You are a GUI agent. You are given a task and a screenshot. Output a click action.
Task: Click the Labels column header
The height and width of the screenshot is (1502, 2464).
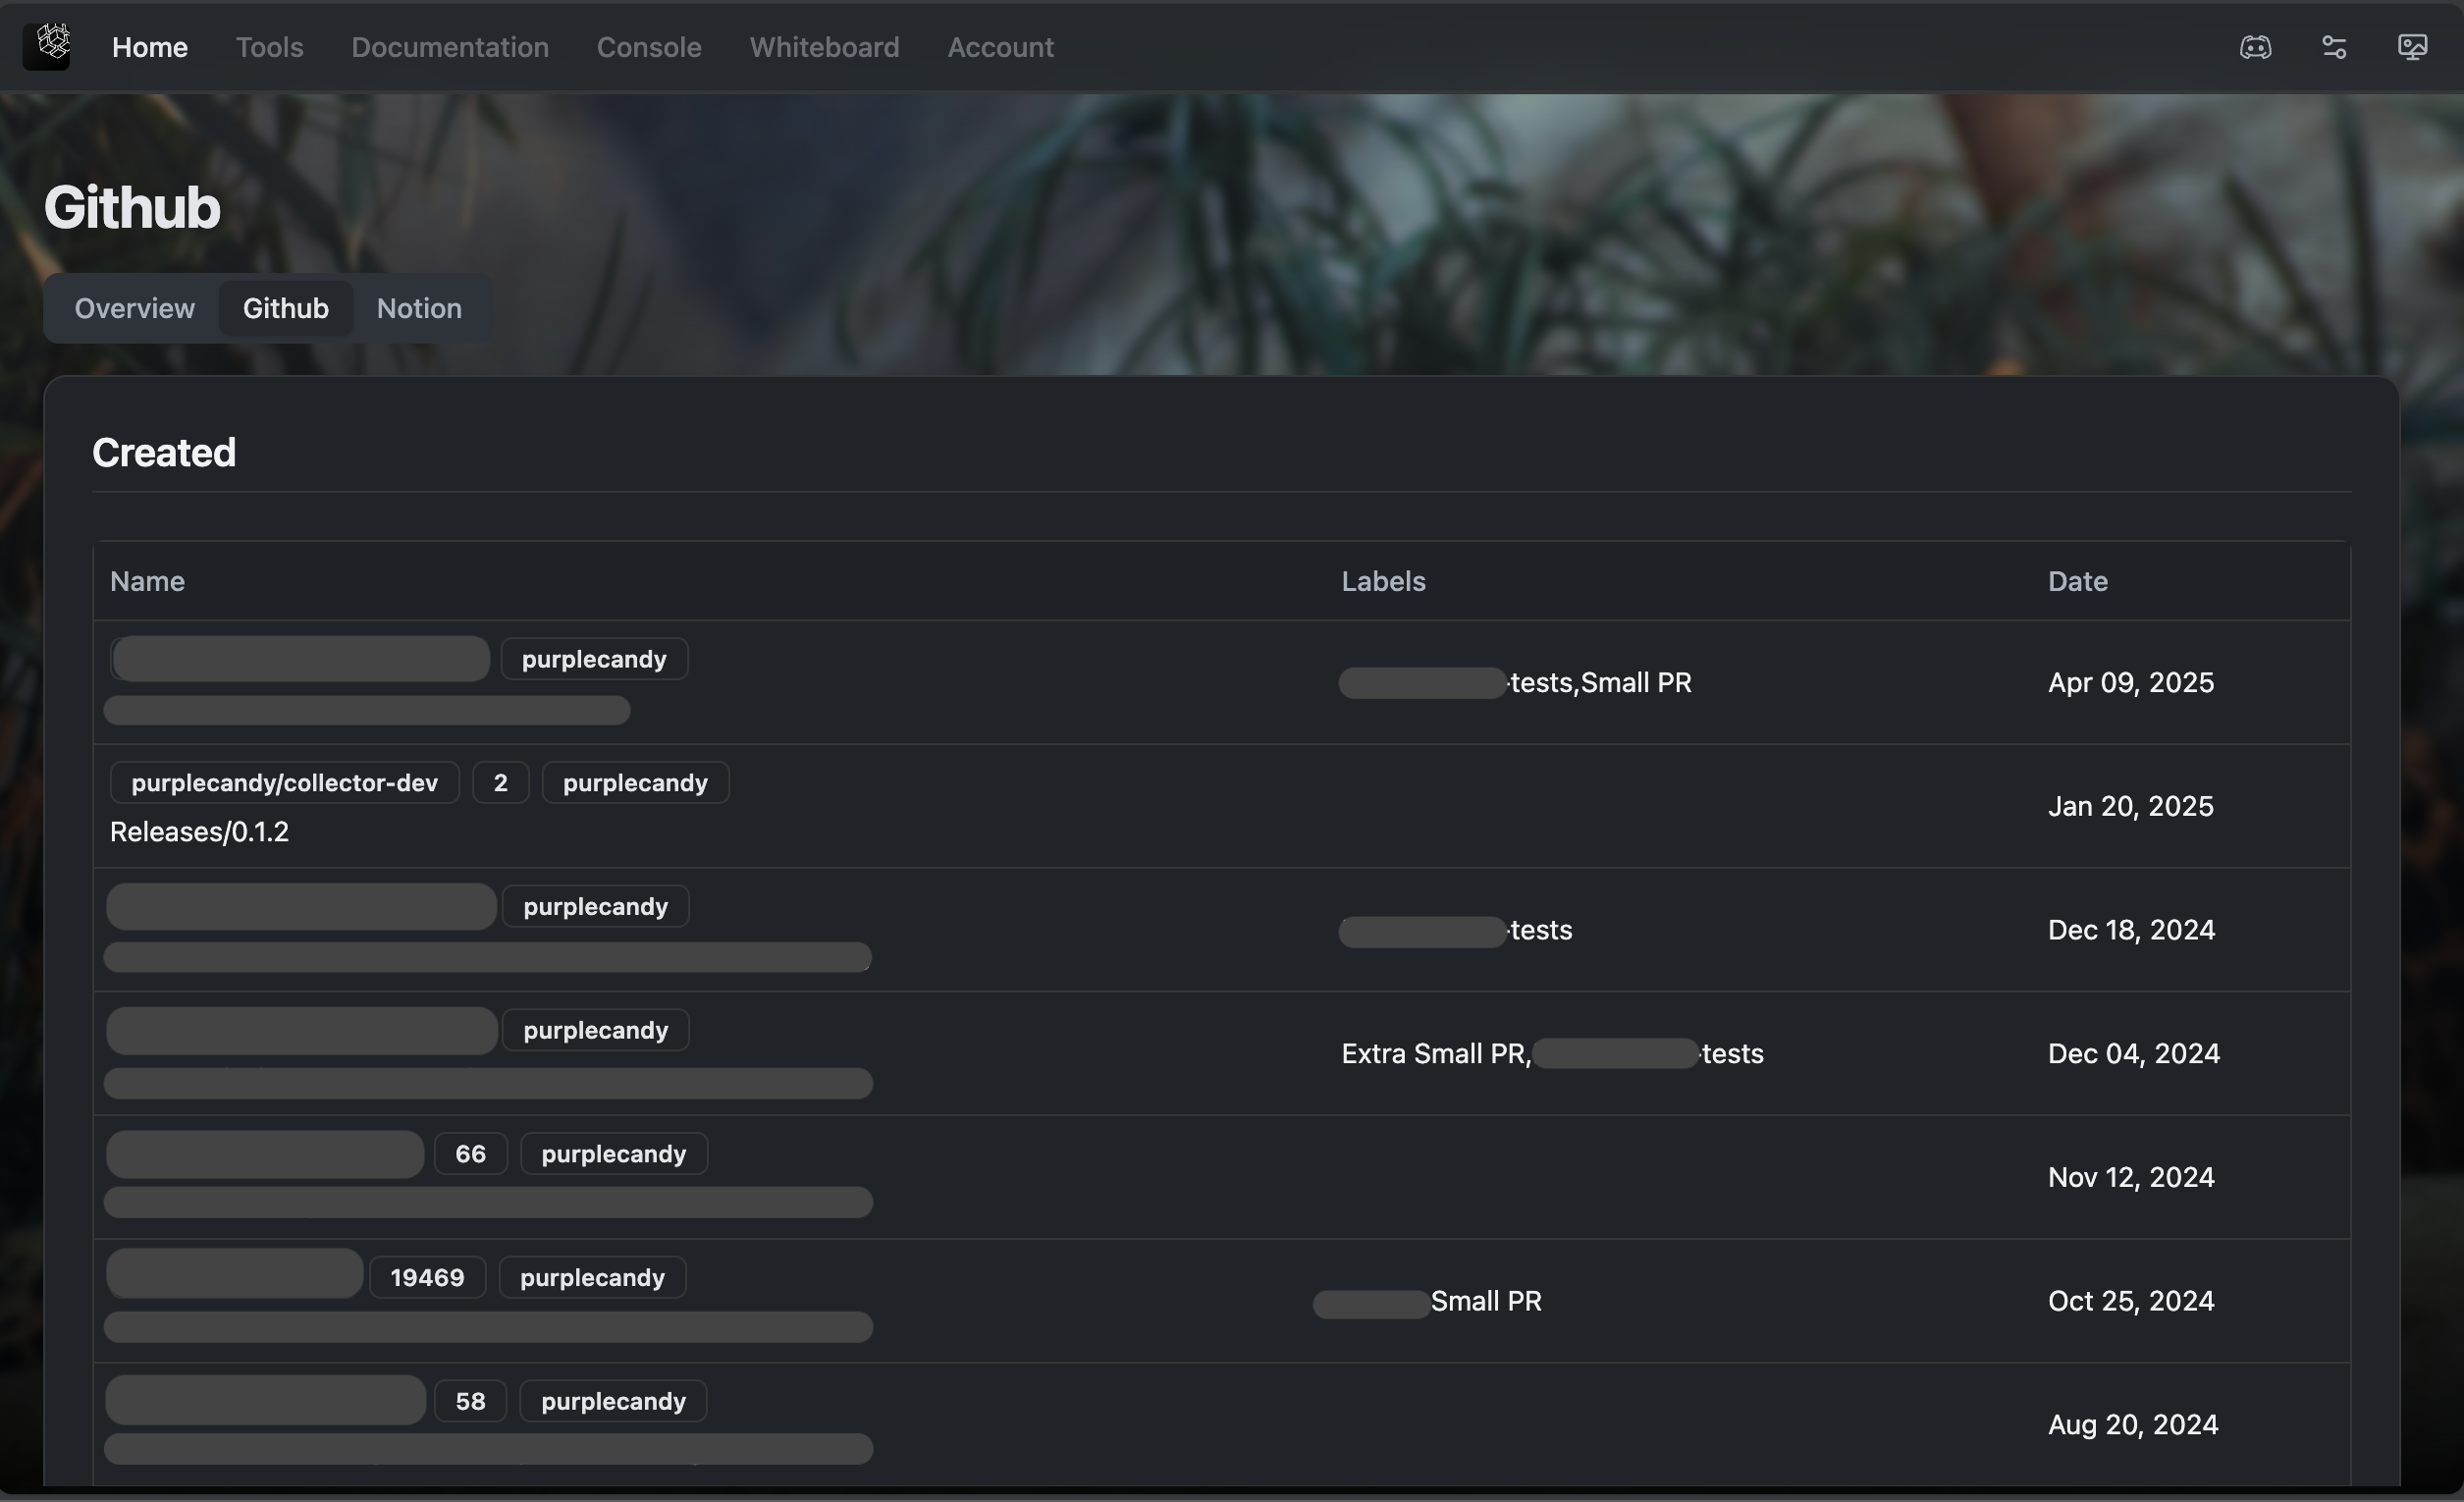tap(1383, 581)
